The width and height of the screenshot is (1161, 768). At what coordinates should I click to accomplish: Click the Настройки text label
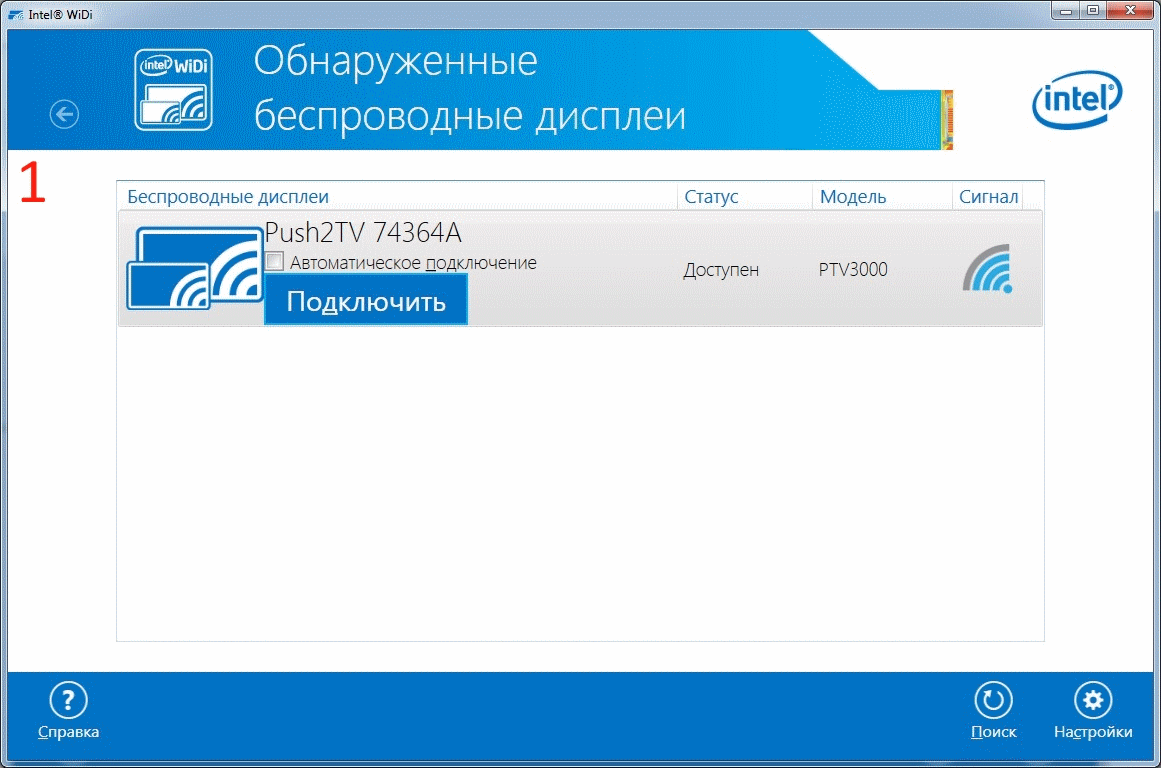pyautogui.click(x=1092, y=731)
